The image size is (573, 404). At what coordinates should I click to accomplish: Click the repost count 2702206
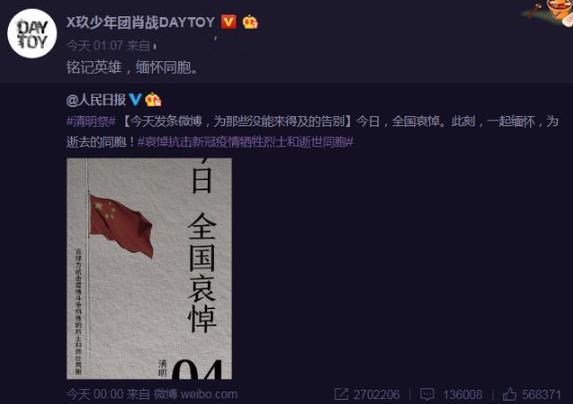(x=376, y=395)
